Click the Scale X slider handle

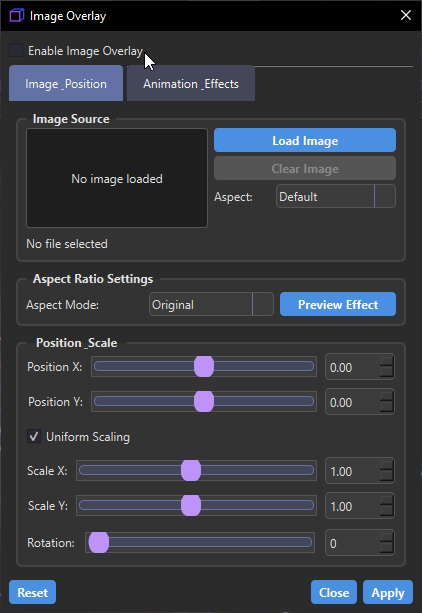point(191,470)
